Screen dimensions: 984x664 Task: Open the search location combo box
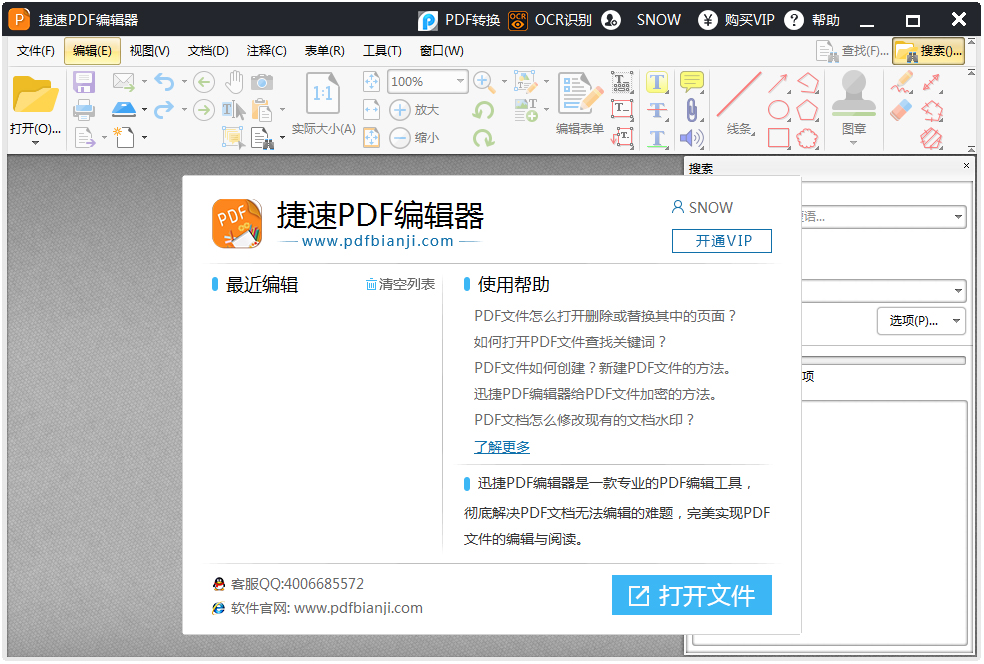(x=884, y=291)
